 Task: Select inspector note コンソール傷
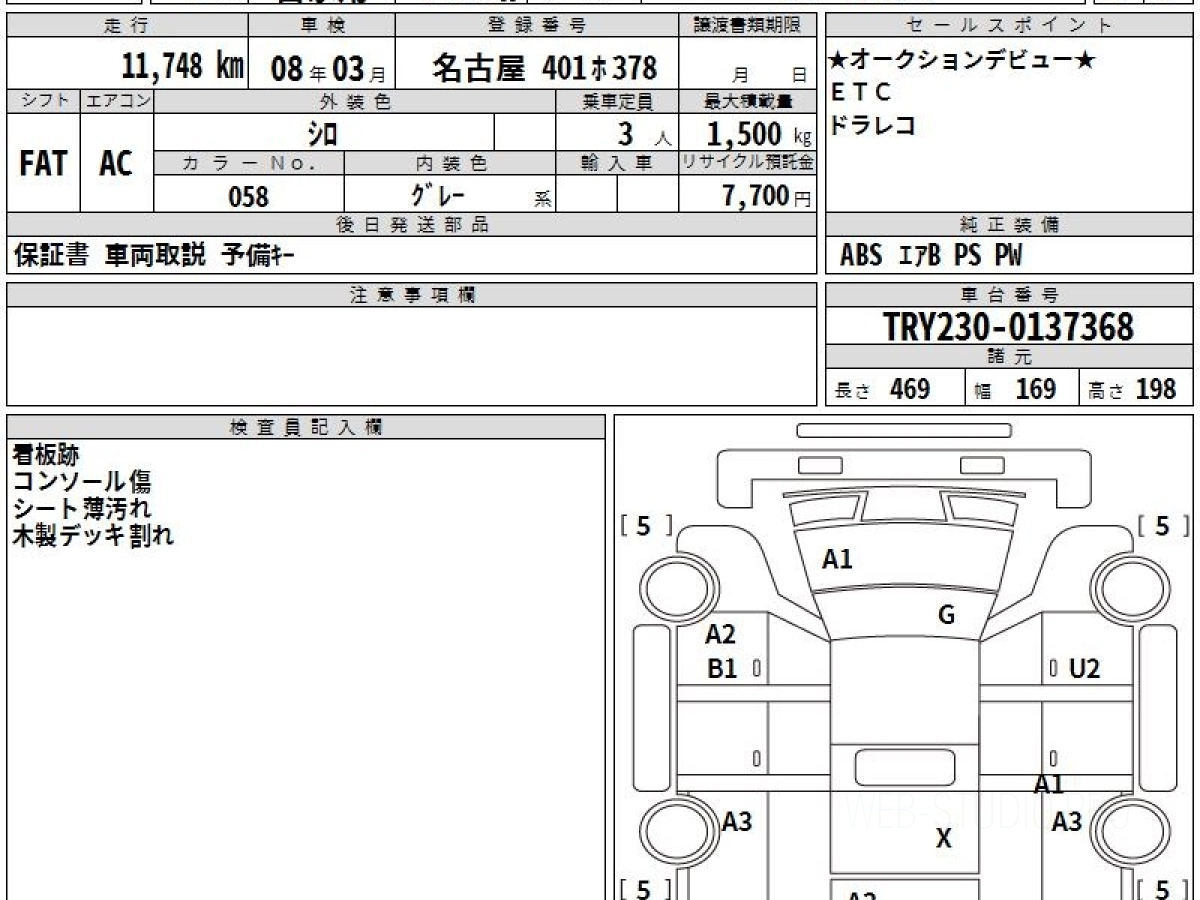pyautogui.click(x=82, y=482)
